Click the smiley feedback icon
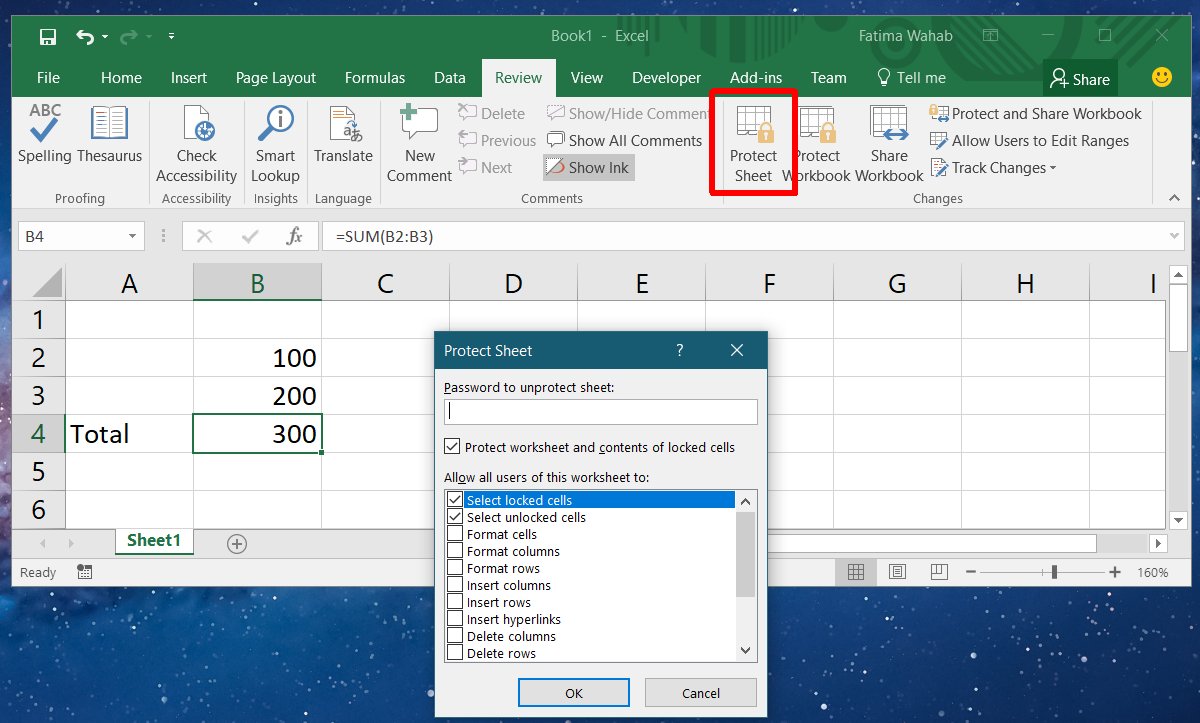This screenshot has width=1200, height=723. click(x=1162, y=77)
